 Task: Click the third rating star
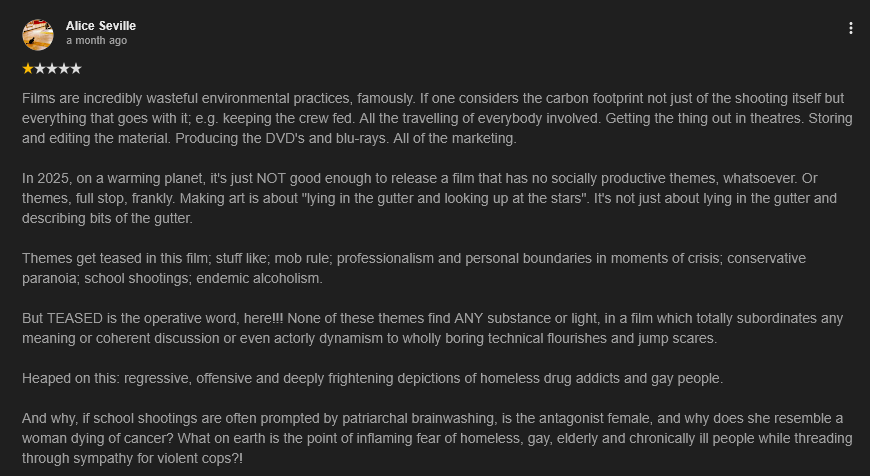pyautogui.click(x=52, y=69)
